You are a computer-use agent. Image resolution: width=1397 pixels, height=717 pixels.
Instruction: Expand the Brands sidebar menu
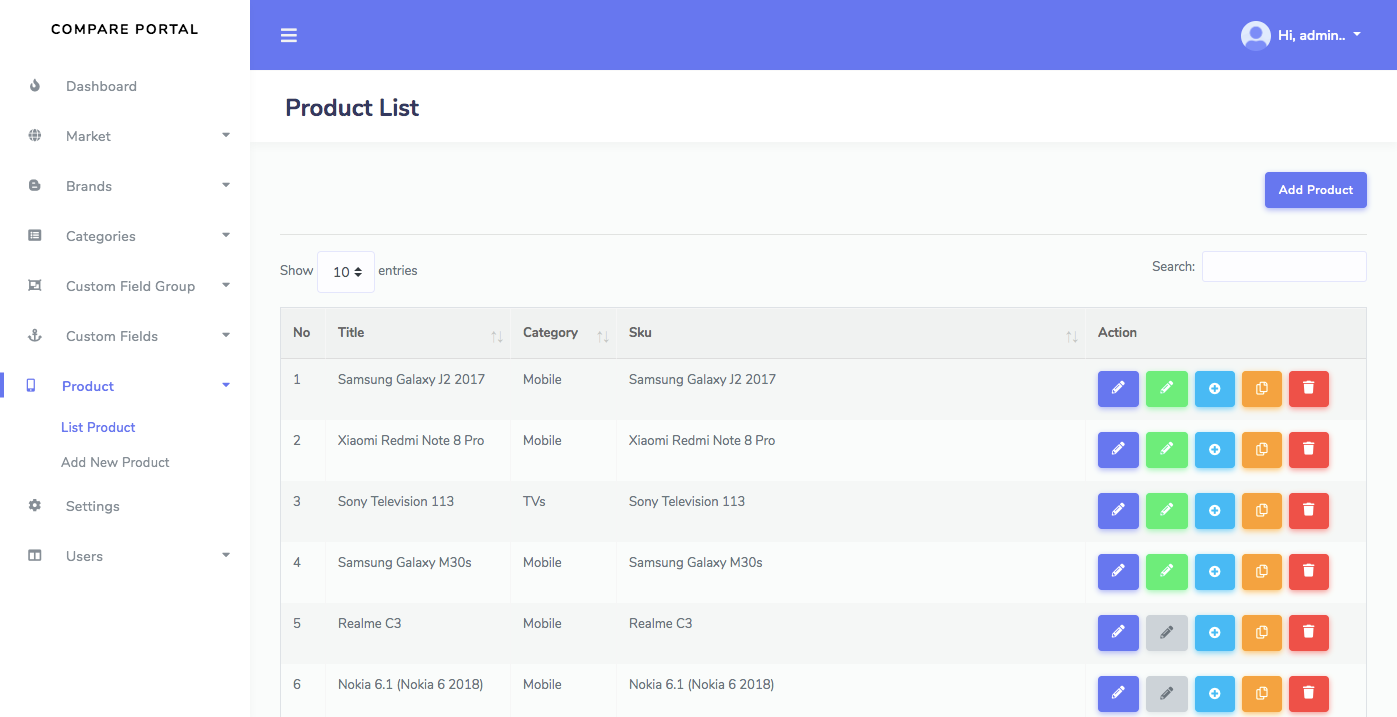coord(125,186)
